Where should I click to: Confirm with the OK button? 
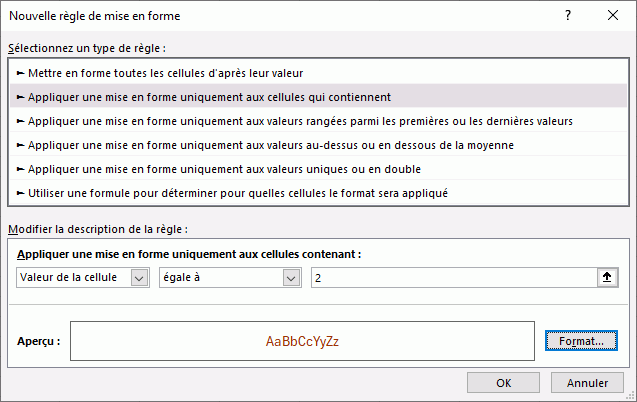pos(504,382)
